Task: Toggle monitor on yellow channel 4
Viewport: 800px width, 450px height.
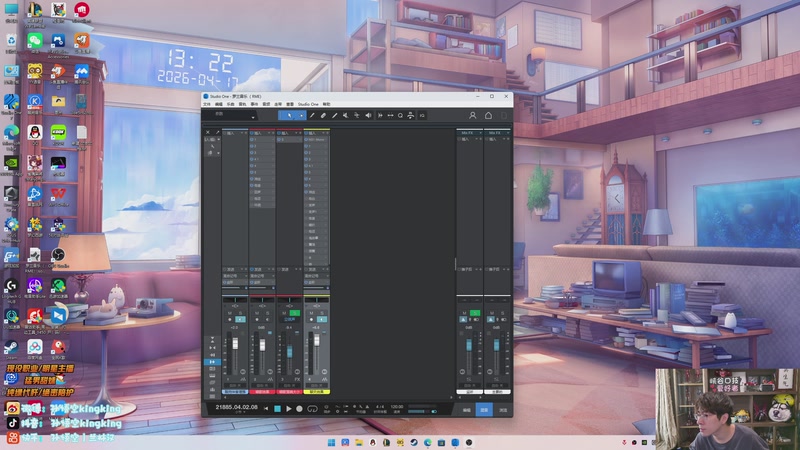Action: [322, 319]
